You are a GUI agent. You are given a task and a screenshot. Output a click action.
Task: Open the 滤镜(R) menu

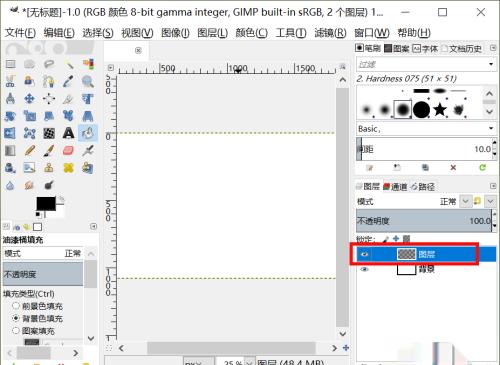coord(330,33)
